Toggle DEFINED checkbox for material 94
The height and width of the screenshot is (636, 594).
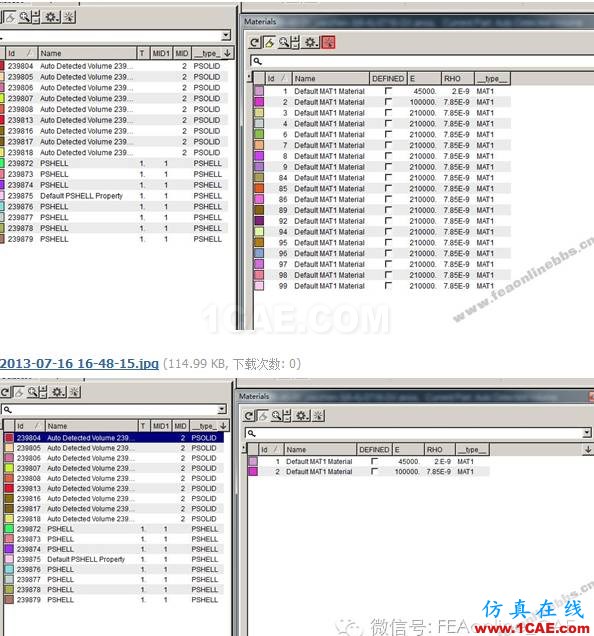click(x=388, y=231)
